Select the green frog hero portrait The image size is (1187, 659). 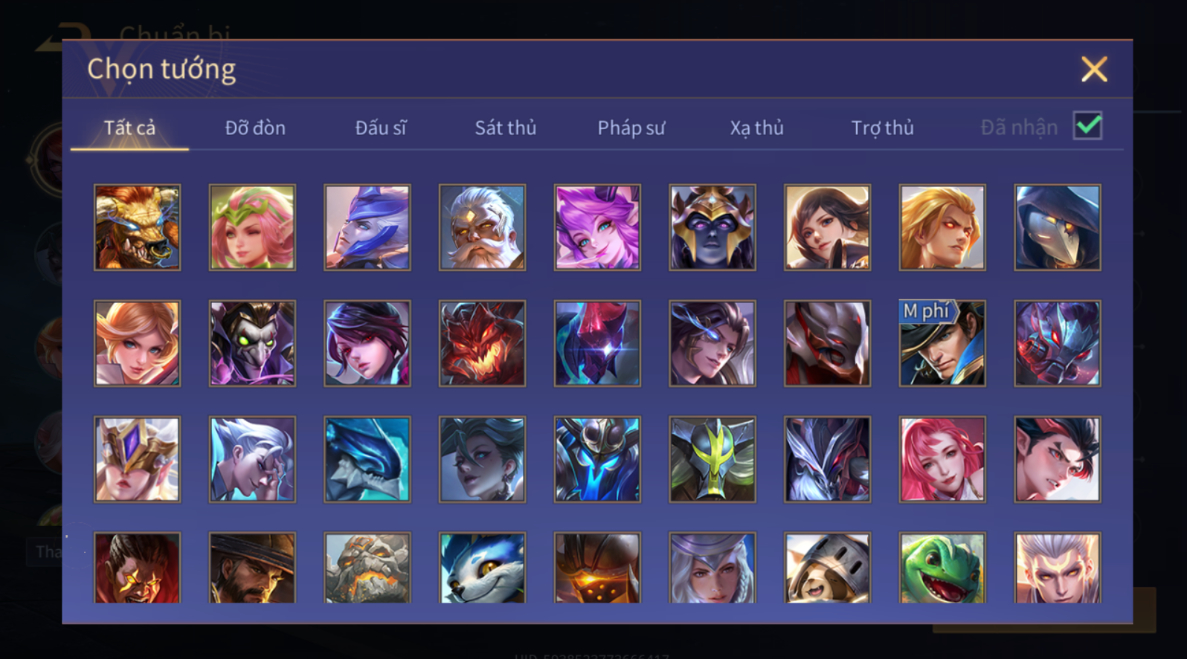(942, 567)
